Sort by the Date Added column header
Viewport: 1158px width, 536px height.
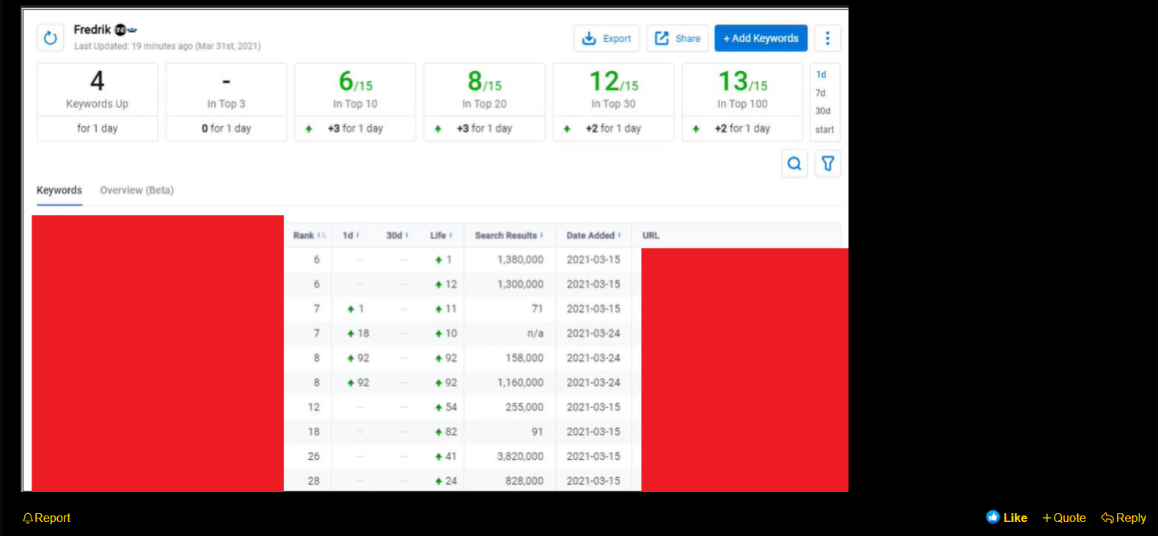tap(593, 236)
